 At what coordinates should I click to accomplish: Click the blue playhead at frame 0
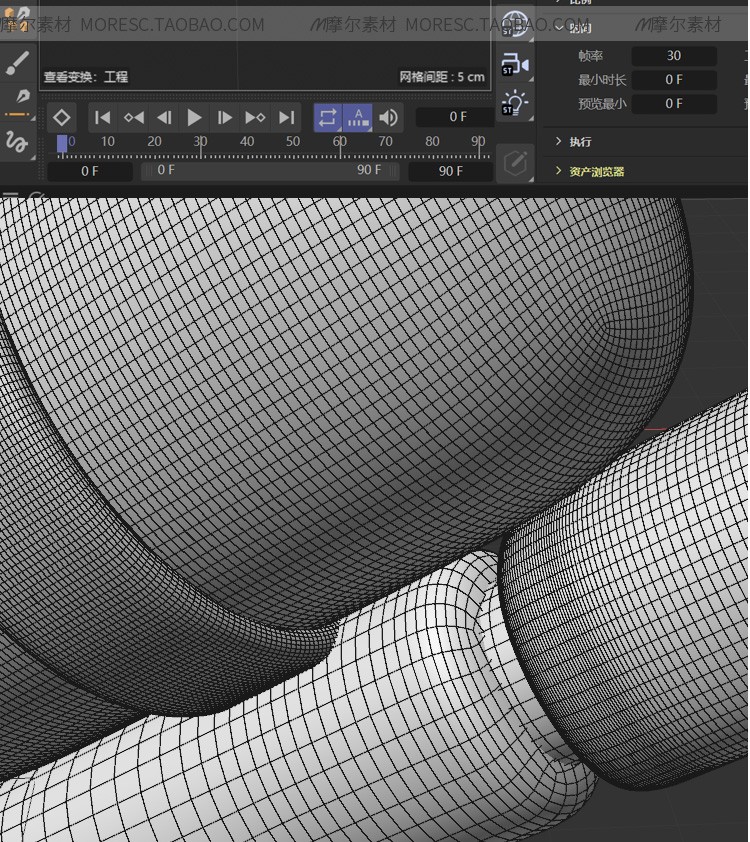point(62,144)
